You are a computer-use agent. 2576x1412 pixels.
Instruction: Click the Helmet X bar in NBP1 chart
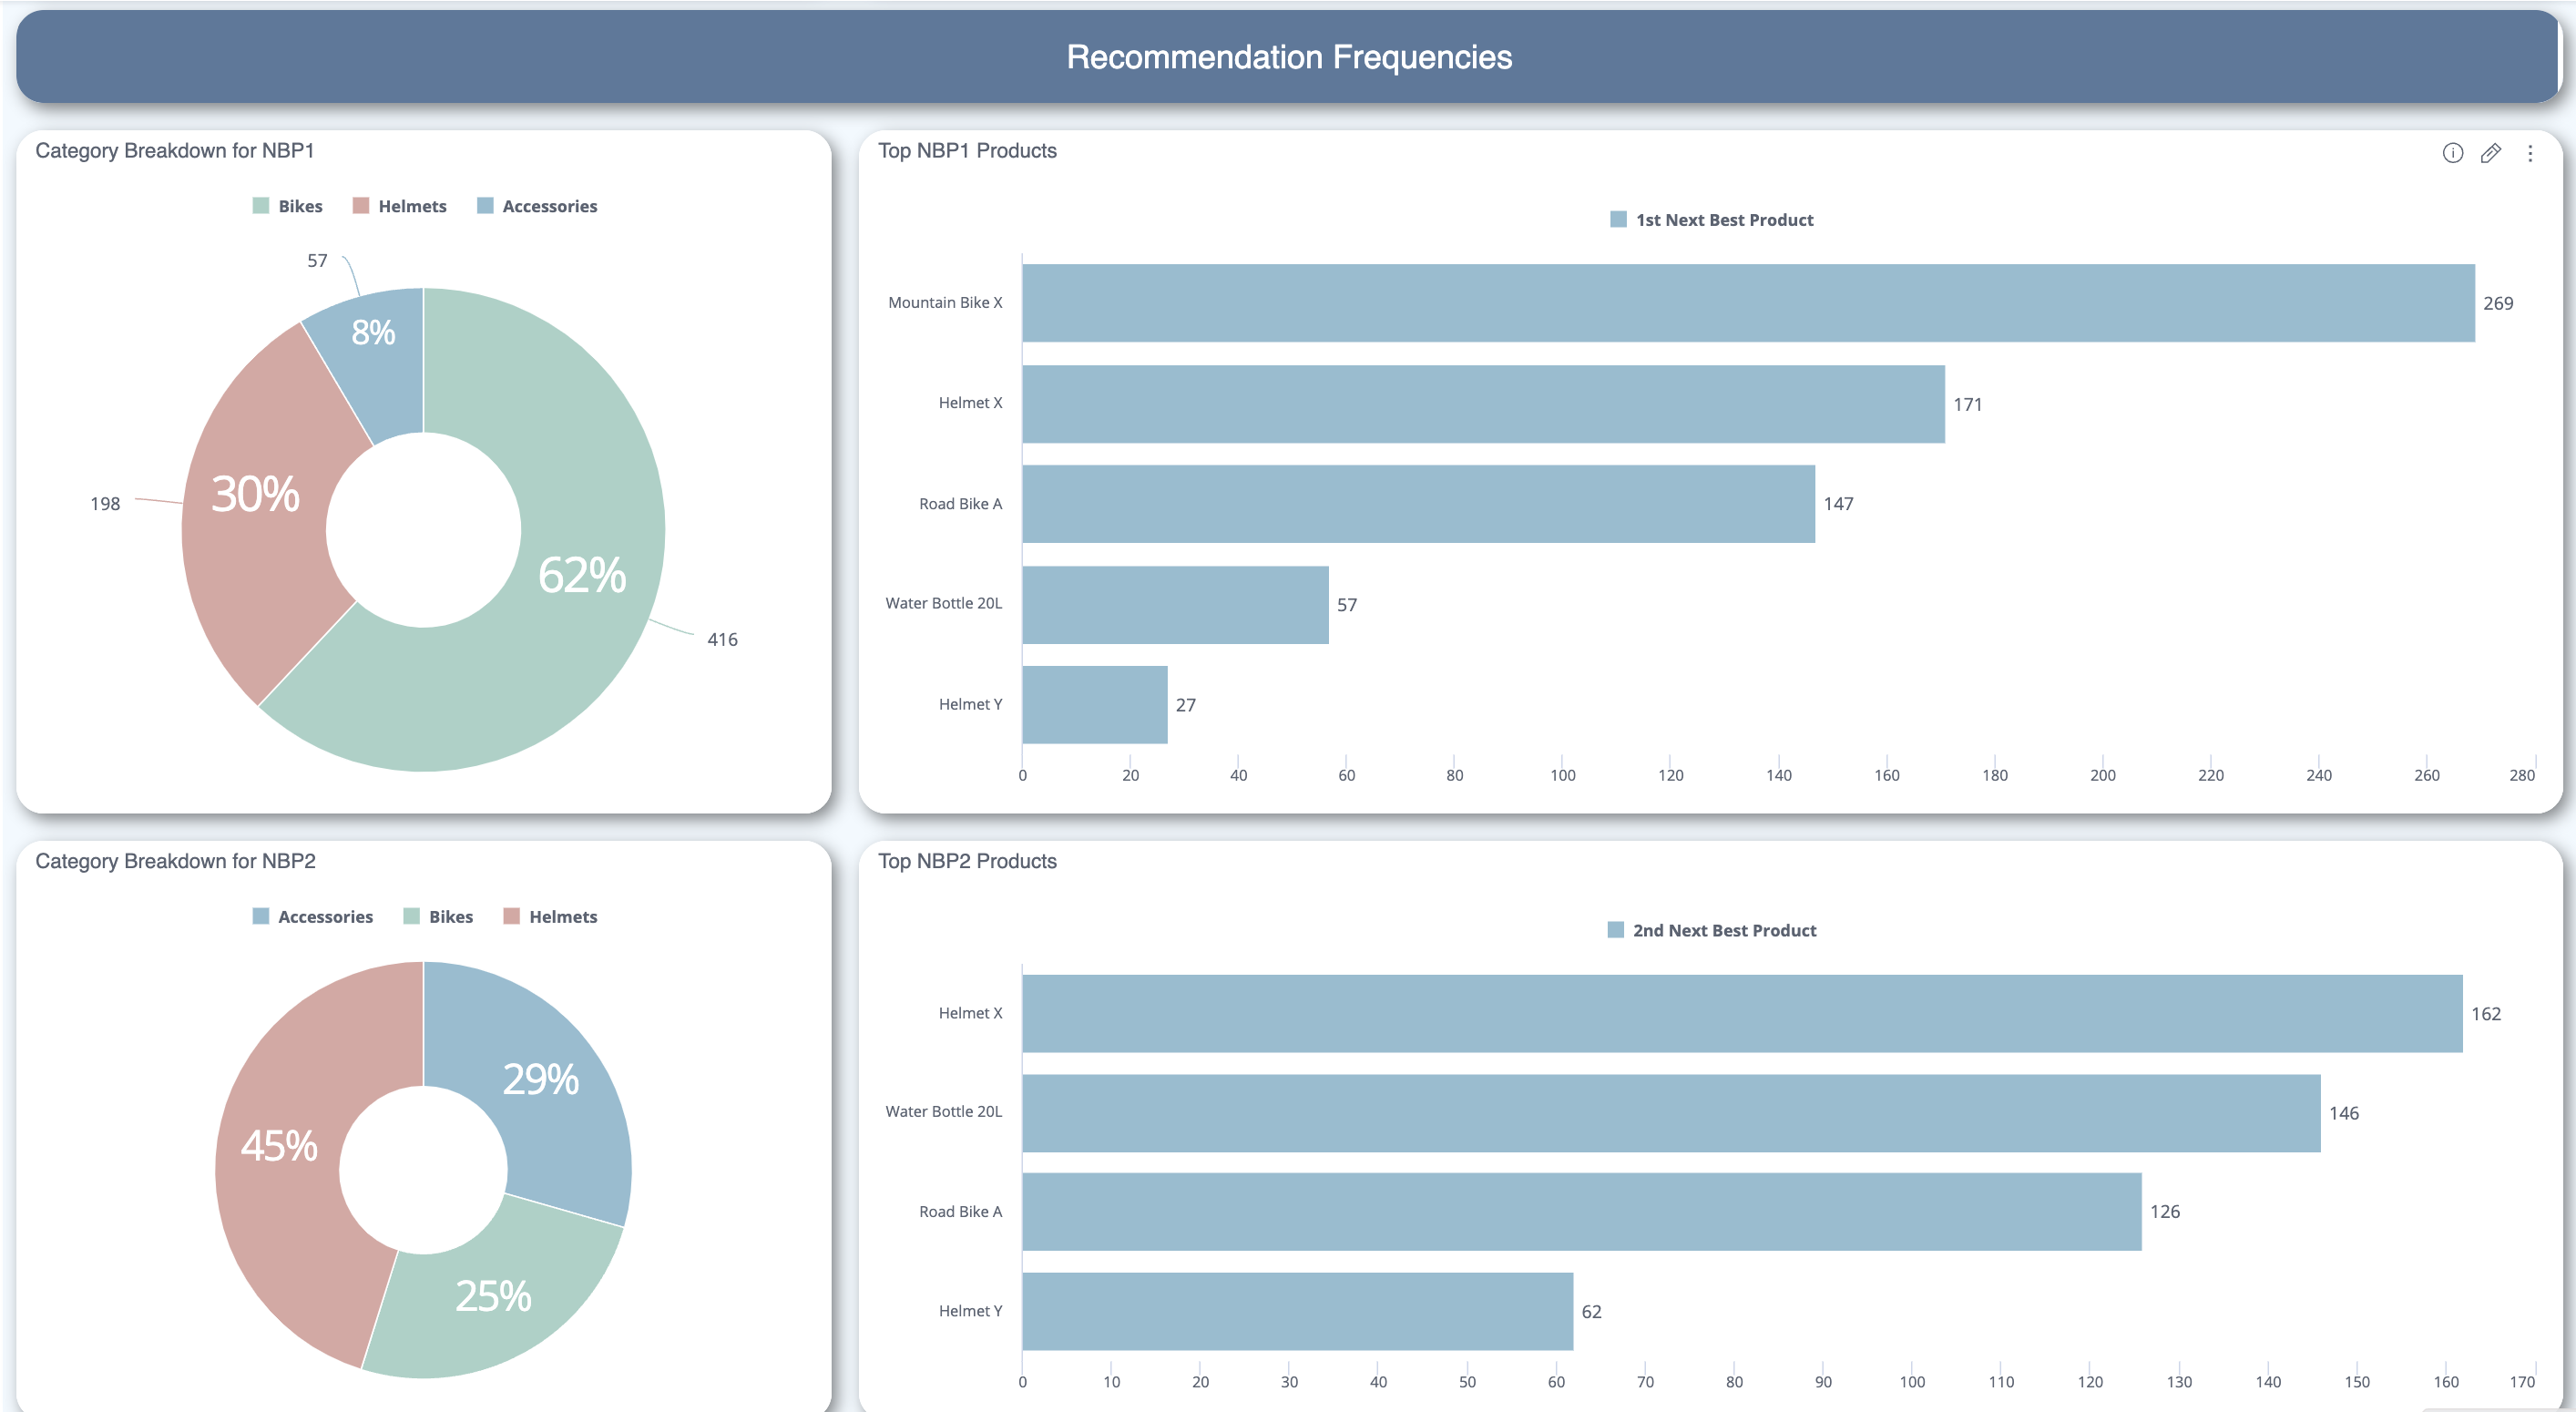click(1483, 404)
